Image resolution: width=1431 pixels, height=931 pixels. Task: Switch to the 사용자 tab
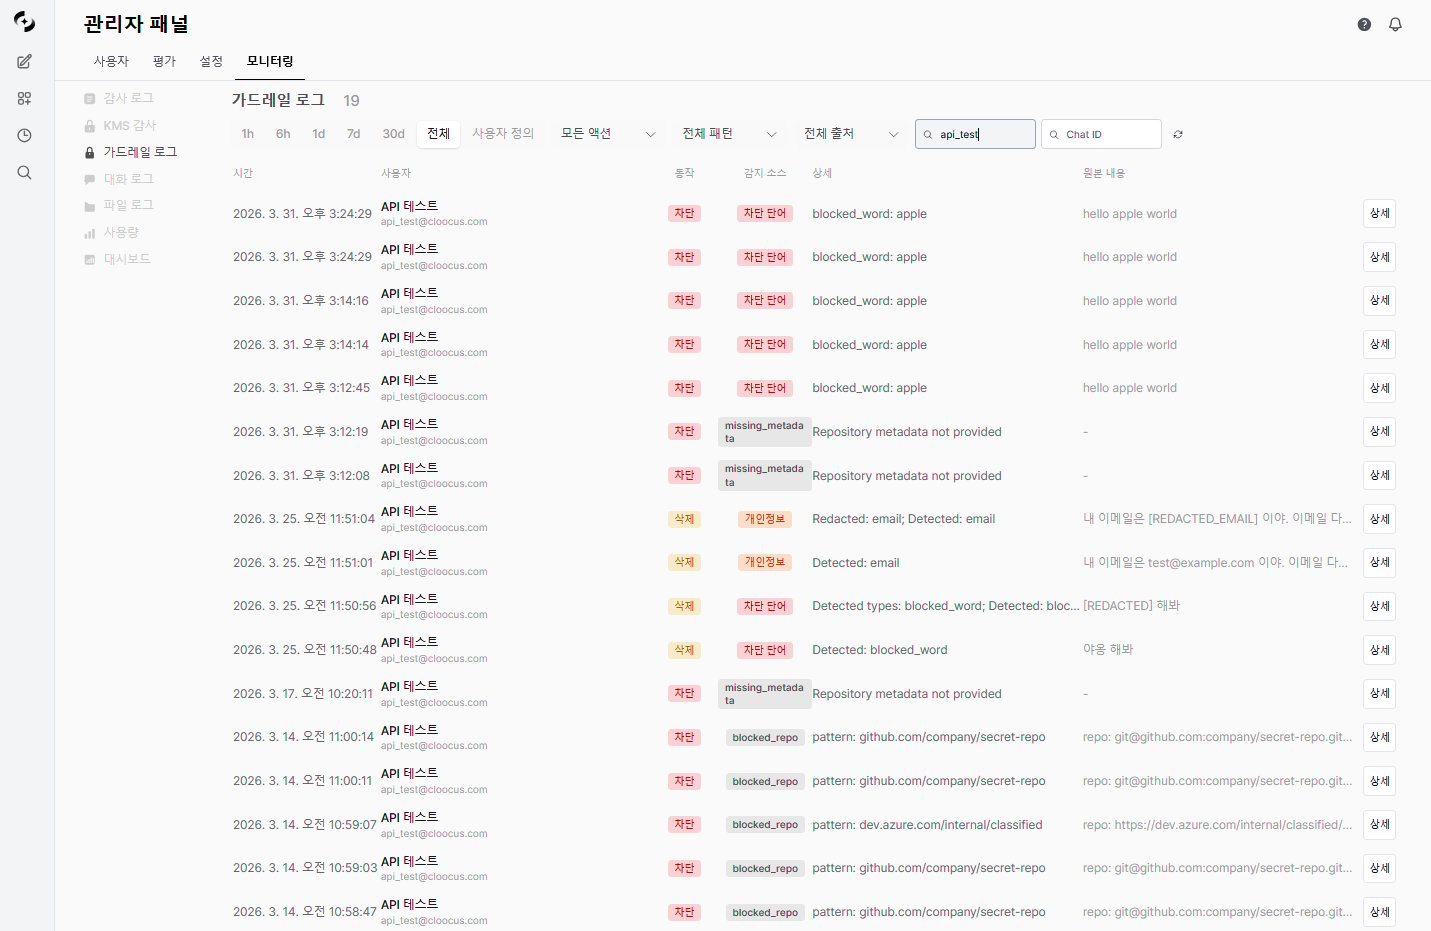coord(111,61)
